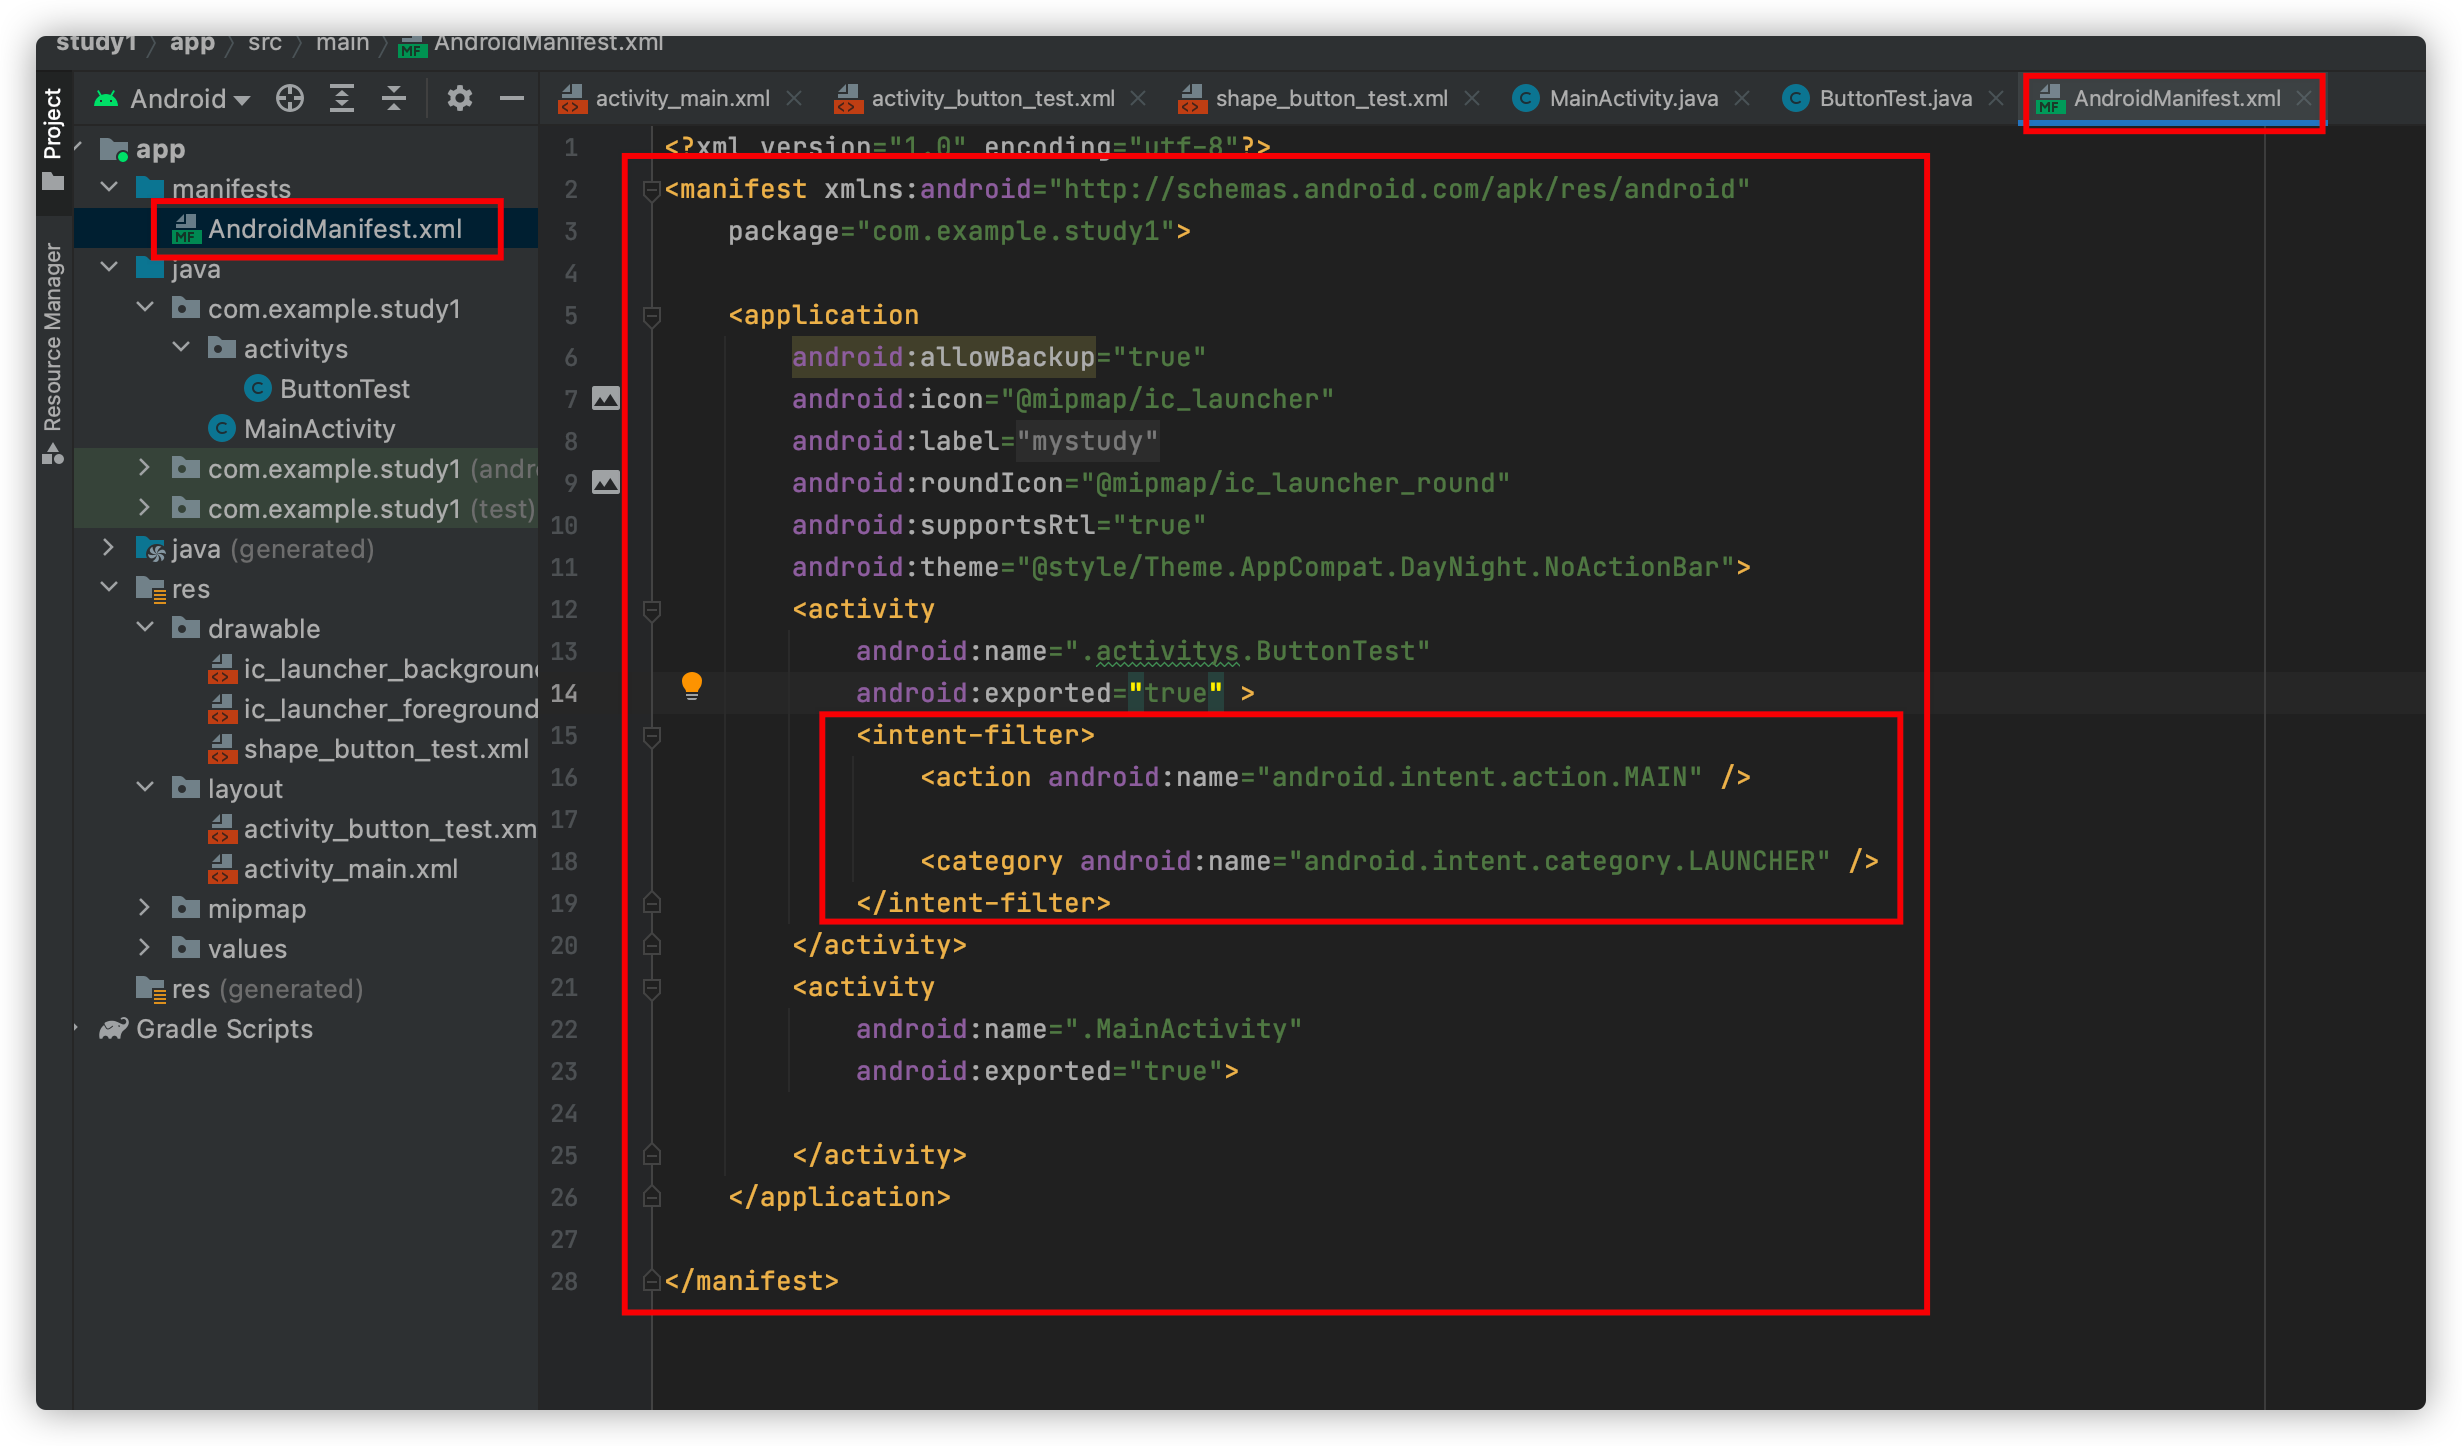Screen dimensions: 2462x1446
Task: Click the android.intent.category.LAUNCHER value text
Action: (1559, 861)
